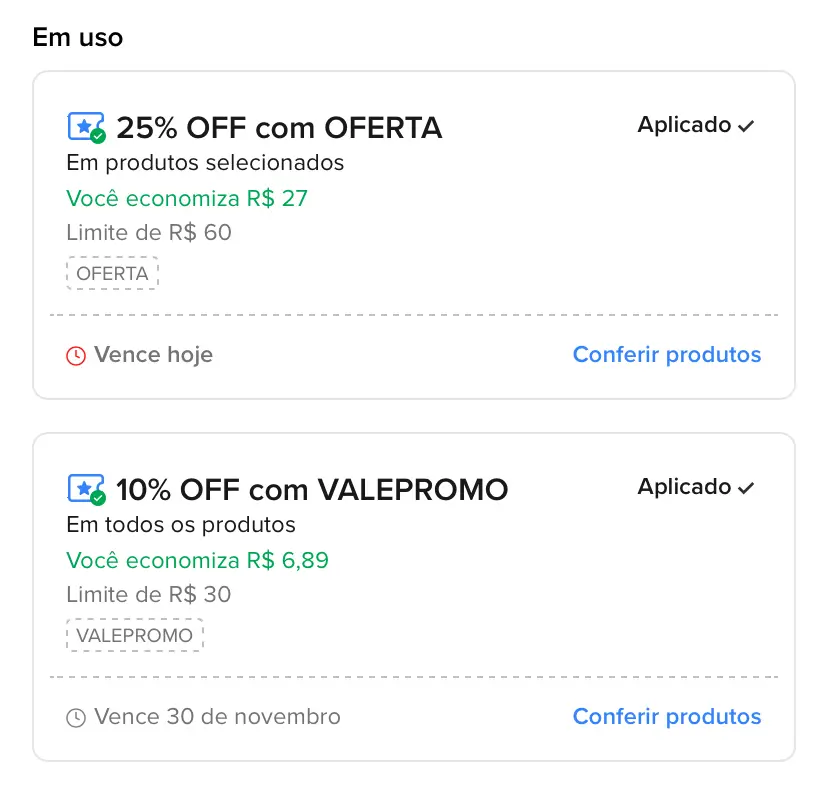Open Conferir produtos for the OFERTA coupon
This screenshot has width=828, height=786.
tap(667, 354)
